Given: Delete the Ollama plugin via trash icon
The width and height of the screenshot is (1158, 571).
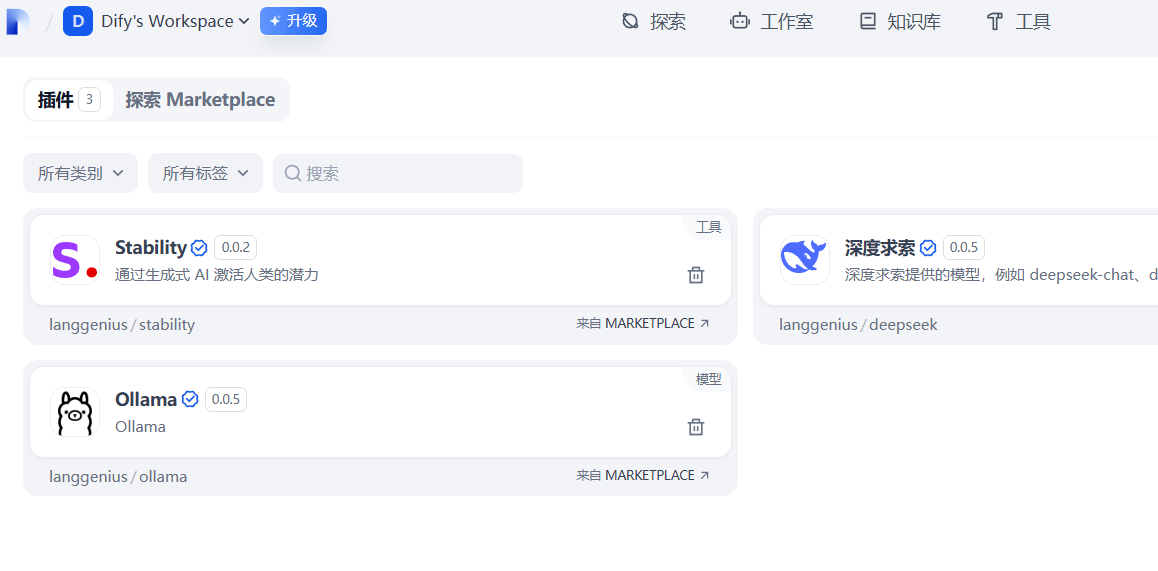Looking at the screenshot, I should pyautogui.click(x=696, y=427).
